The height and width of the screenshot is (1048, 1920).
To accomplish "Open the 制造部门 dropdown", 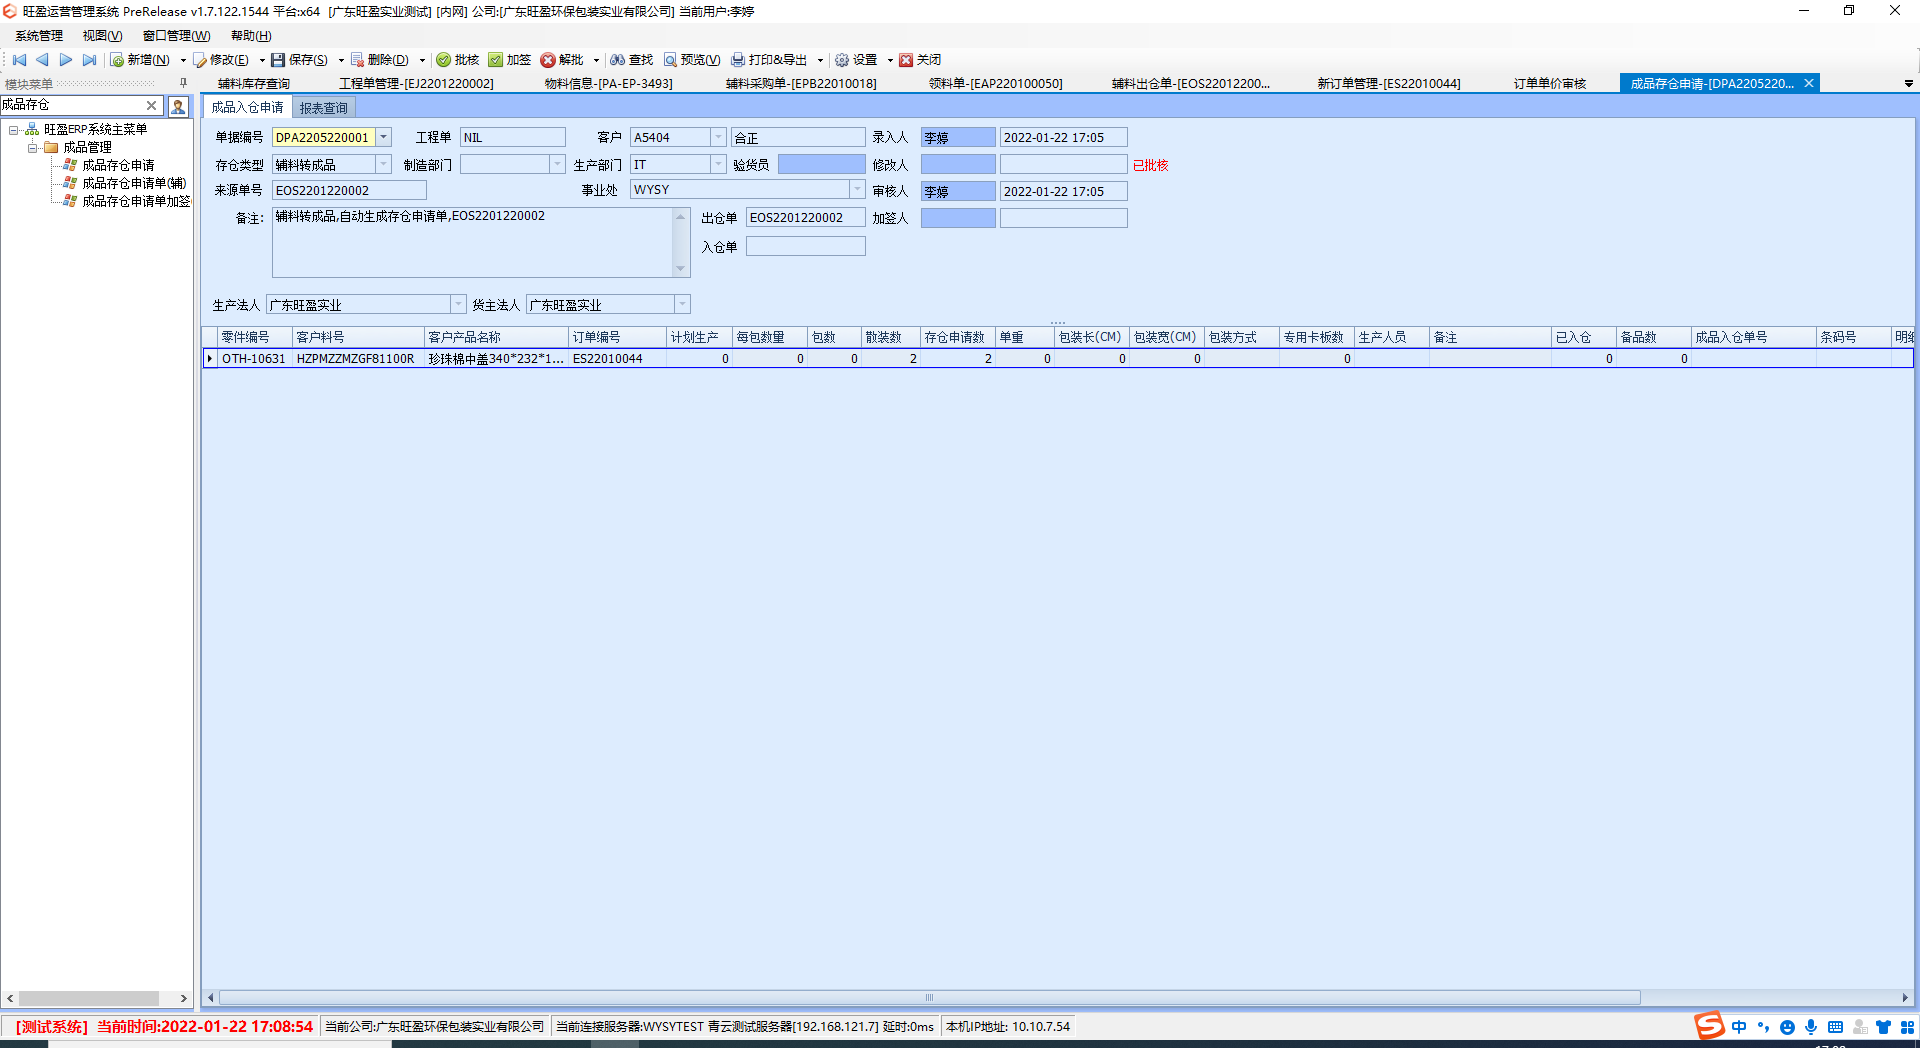I will tap(558, 164).
